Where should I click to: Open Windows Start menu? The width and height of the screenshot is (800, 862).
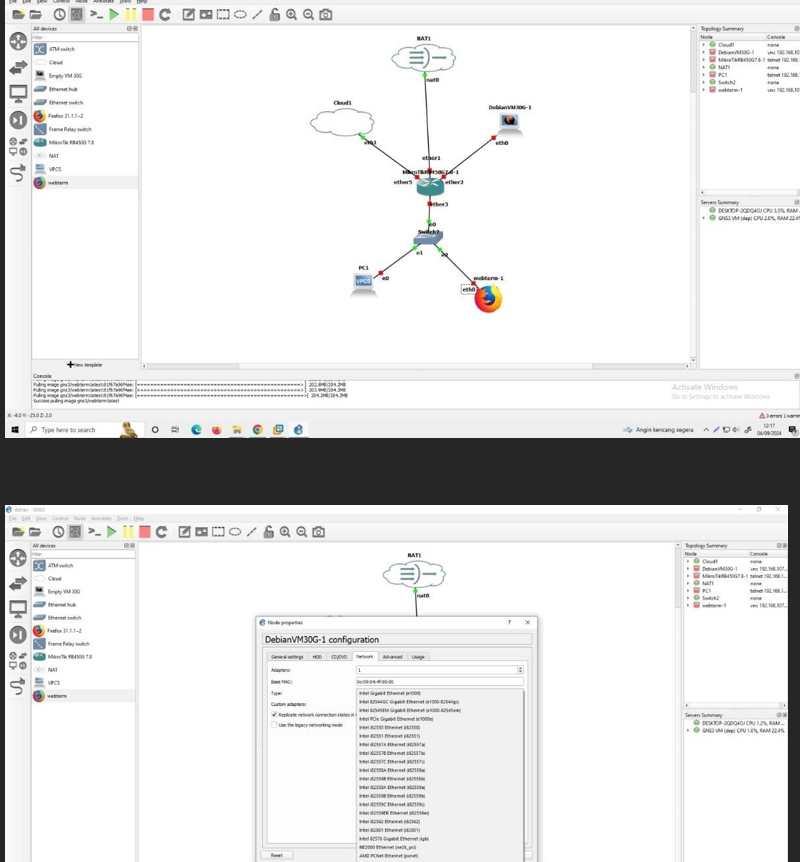(15, 430)
